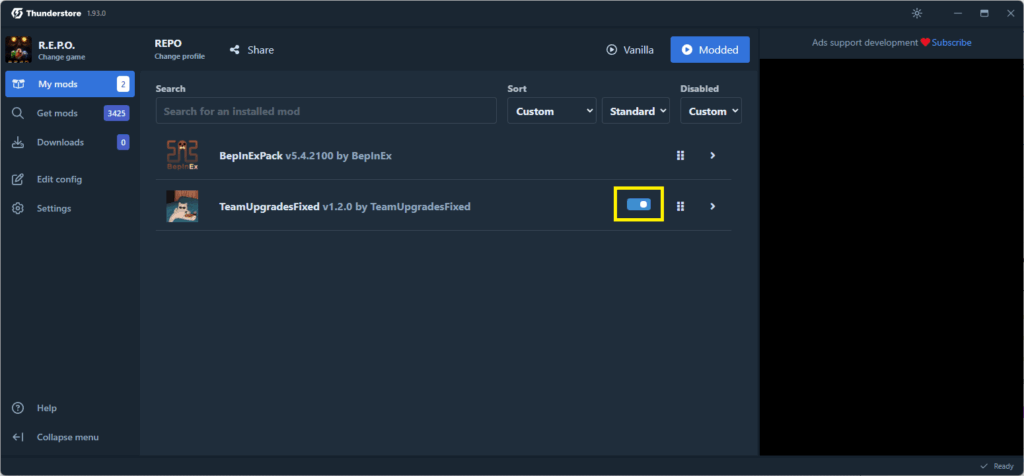Click the Share network icon

pos(234,50)
